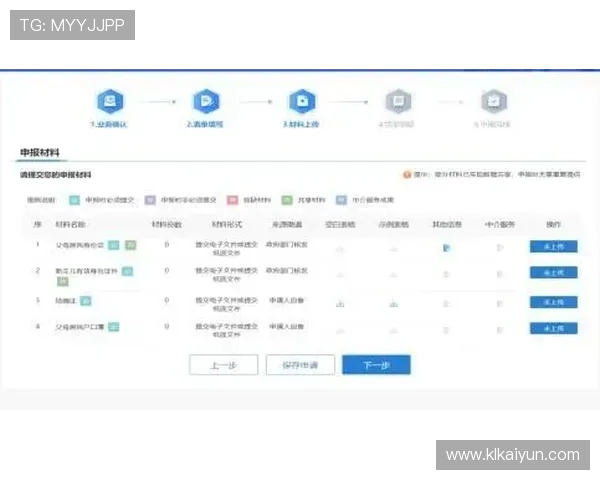Click the 中介服务 icon in row 2
This screenshot has height=480, width=600.
pyautogui.click(x=500, y=274)
